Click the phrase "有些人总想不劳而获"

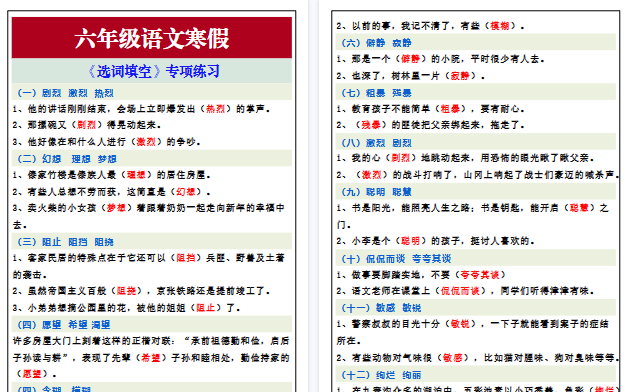click(72, 192)
